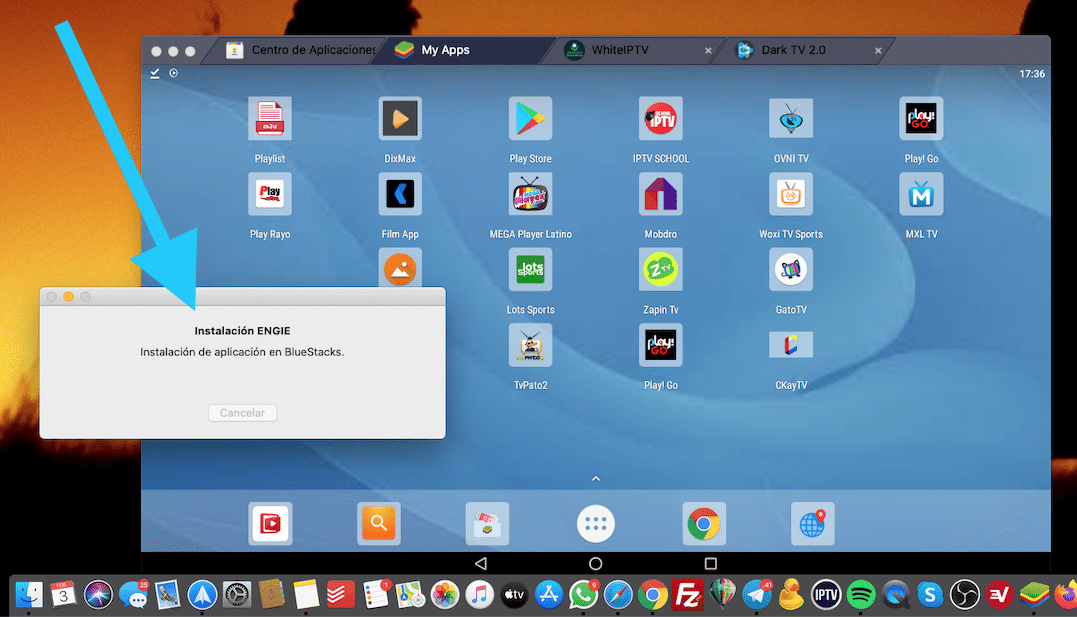This screenshot has height=617, width=1077.
Task: Open OVNI TV
Action: coord(790,117)
